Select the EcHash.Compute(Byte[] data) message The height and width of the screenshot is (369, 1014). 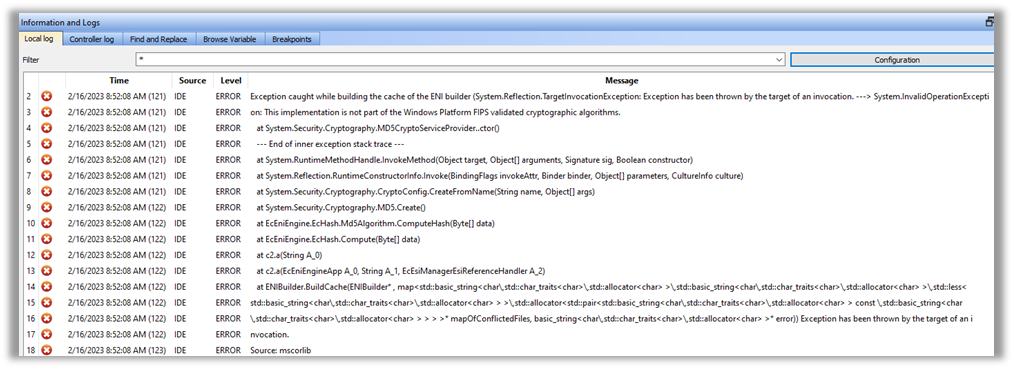click(338, 239)
